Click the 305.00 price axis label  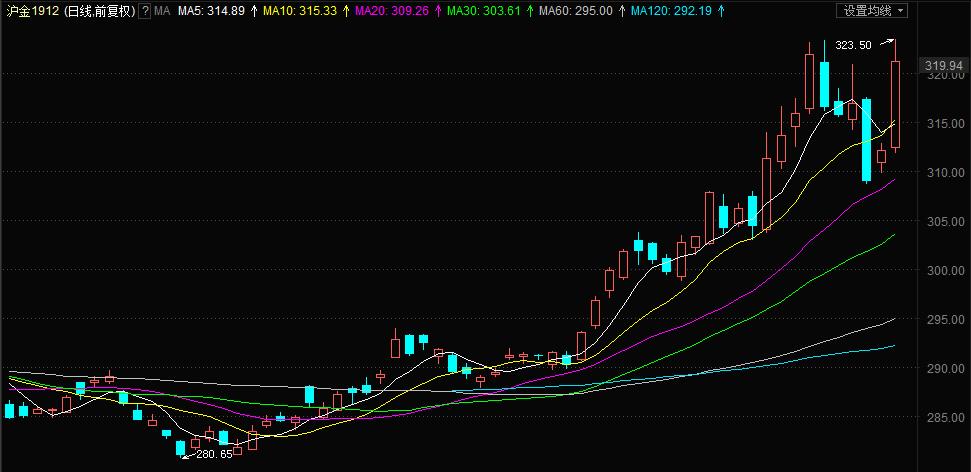point(946,221)
